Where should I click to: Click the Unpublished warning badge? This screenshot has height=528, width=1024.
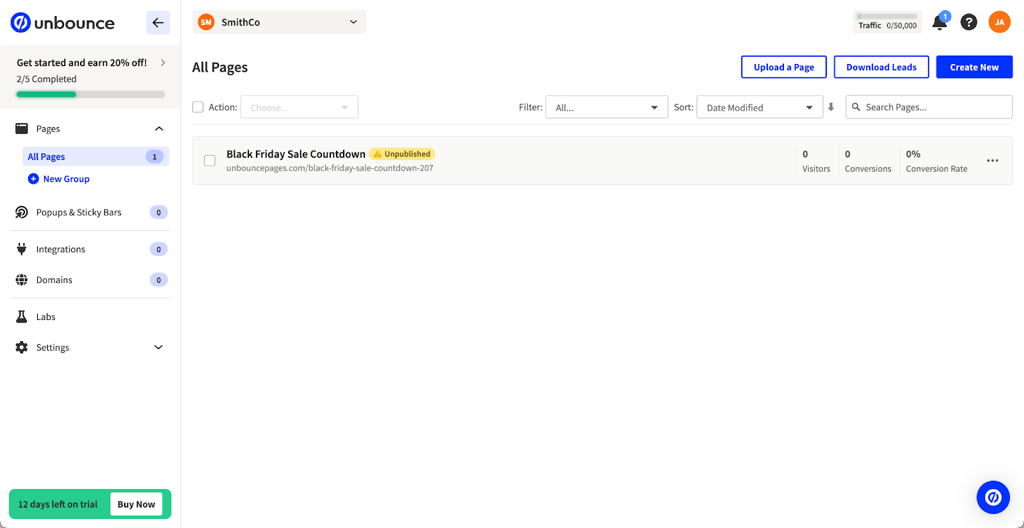pos(402,154)
